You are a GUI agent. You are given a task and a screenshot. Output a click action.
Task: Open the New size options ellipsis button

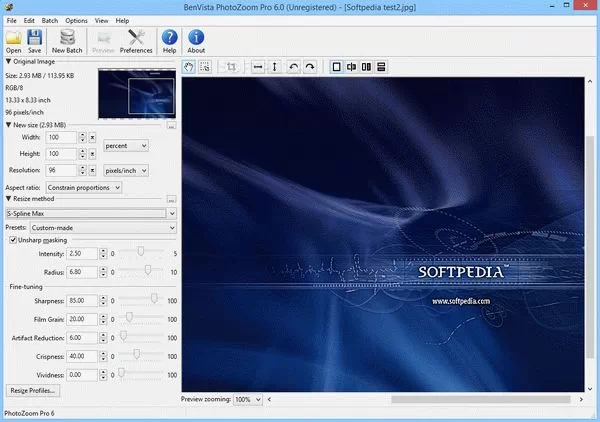tap(171, 125)
